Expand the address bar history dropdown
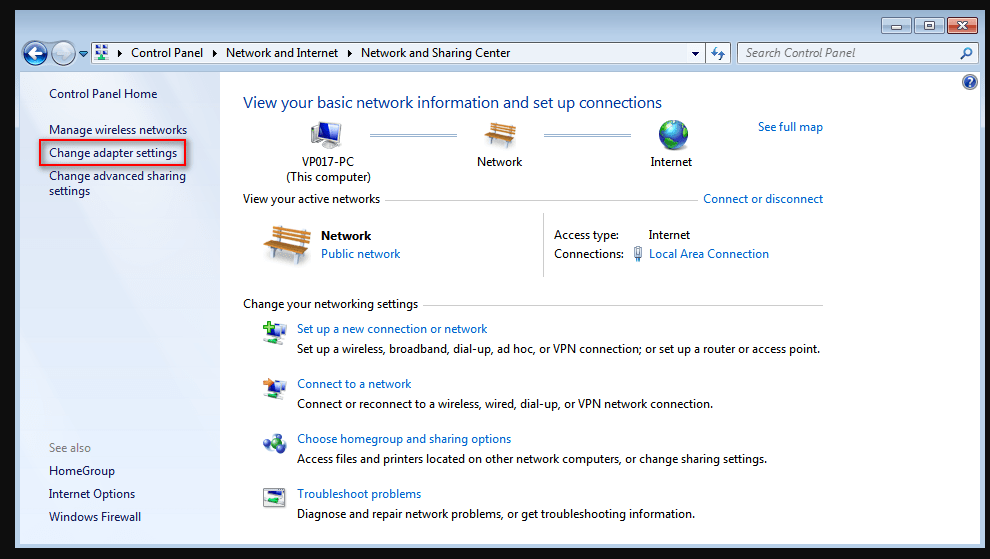The height and width of the screenshot is (559, 990). click(696, 54)
